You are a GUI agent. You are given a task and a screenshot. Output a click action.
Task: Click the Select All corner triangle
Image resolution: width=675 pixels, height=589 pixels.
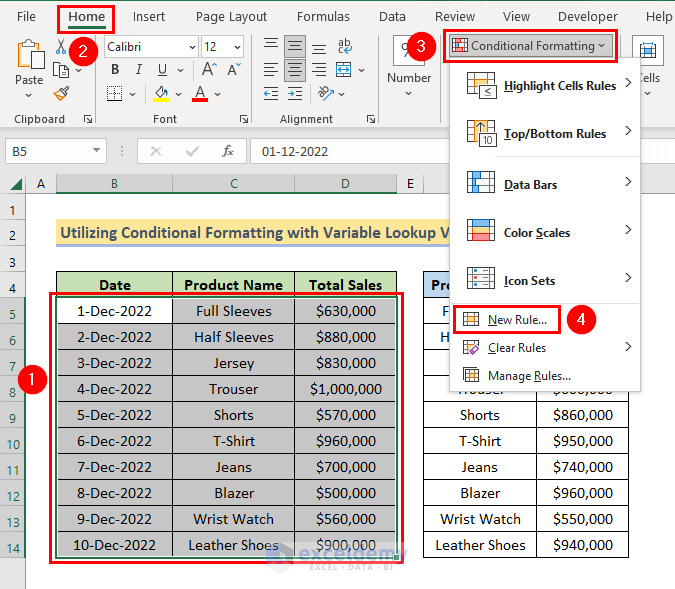16,184
